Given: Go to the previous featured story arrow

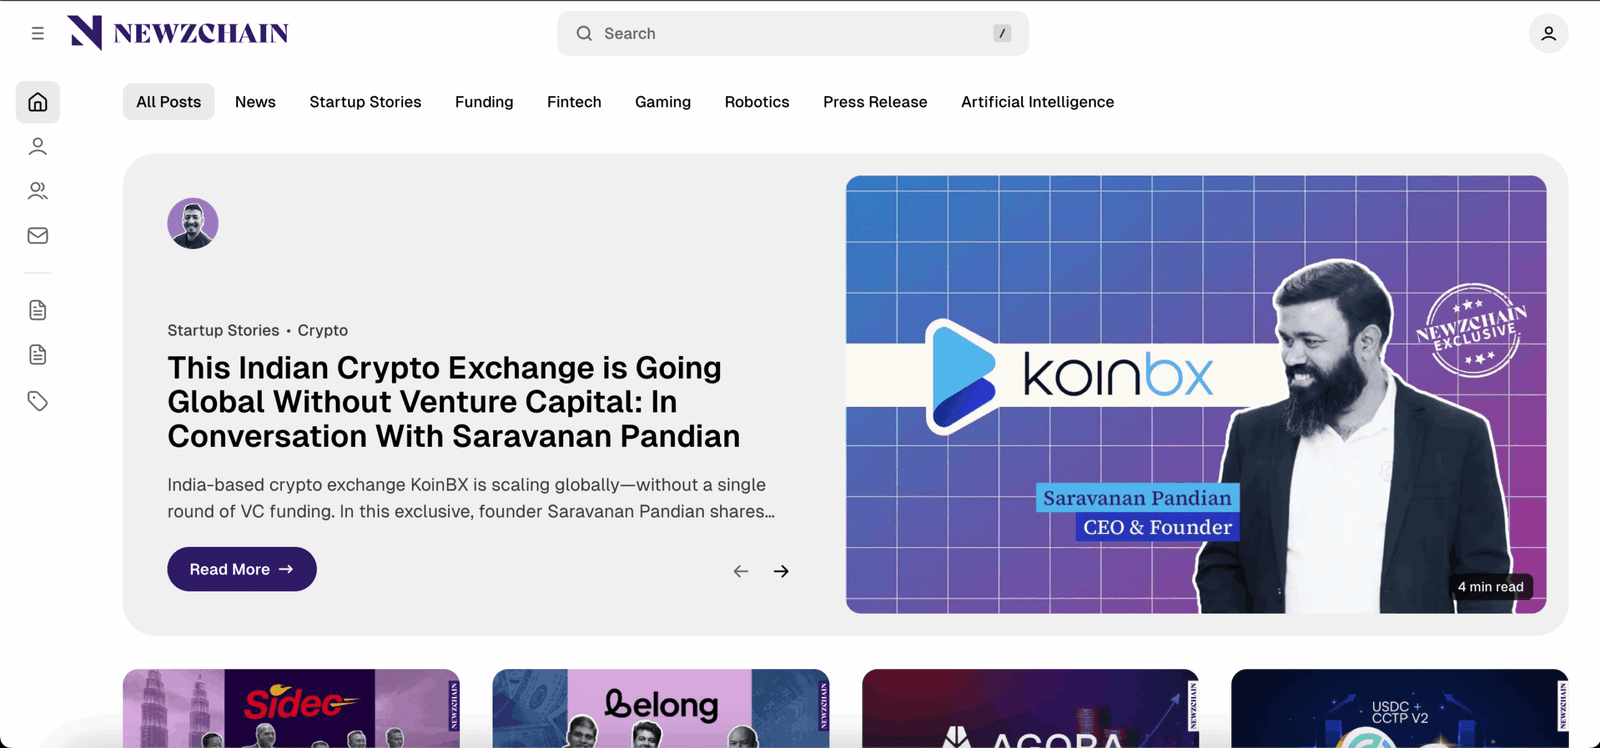Looking at the screenshot, I should click(x=741, y=571).
